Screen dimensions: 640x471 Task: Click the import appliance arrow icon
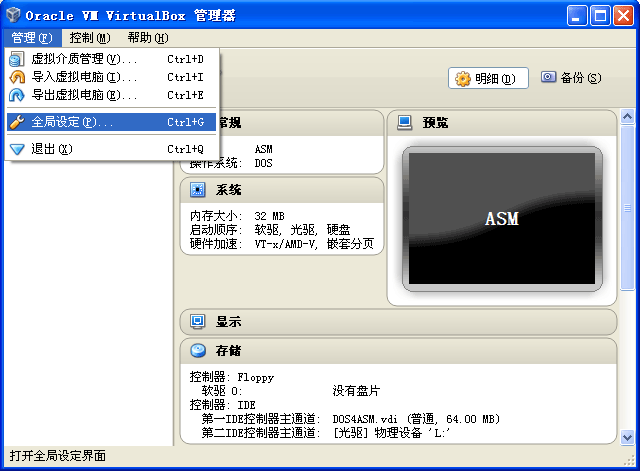[x=17, y=77]
